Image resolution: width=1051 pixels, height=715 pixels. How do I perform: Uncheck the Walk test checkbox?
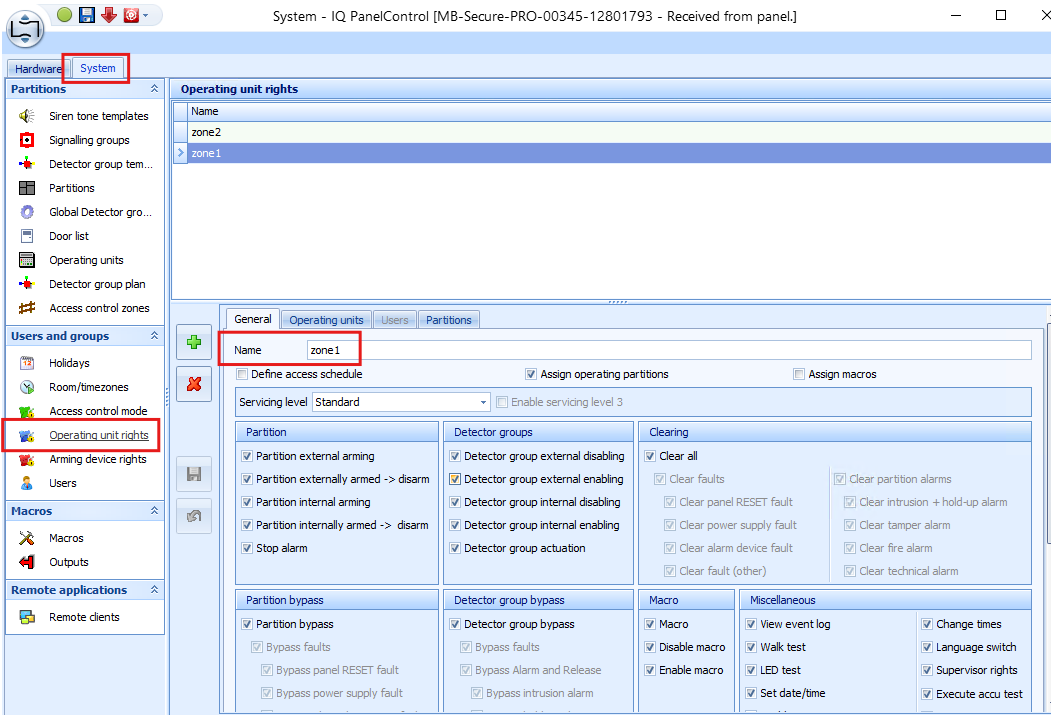point(751,647)
